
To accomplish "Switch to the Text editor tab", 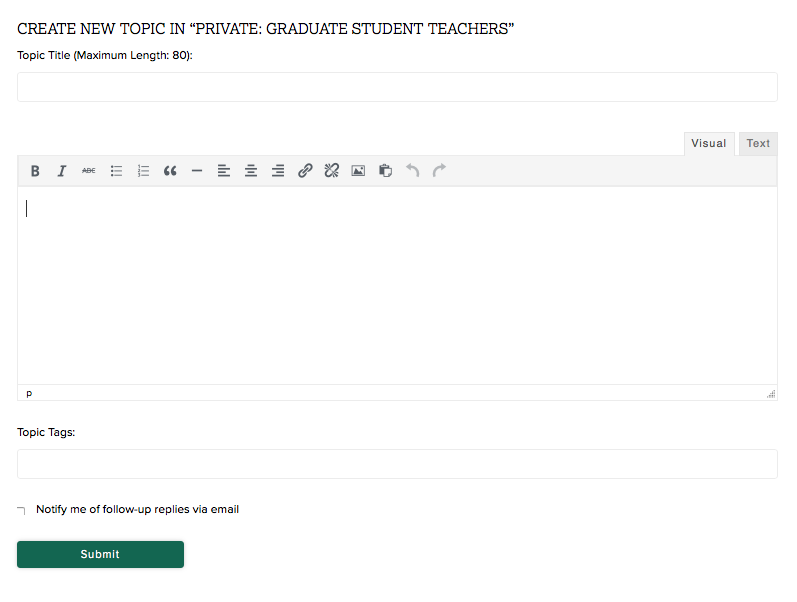I will (758, 144).
